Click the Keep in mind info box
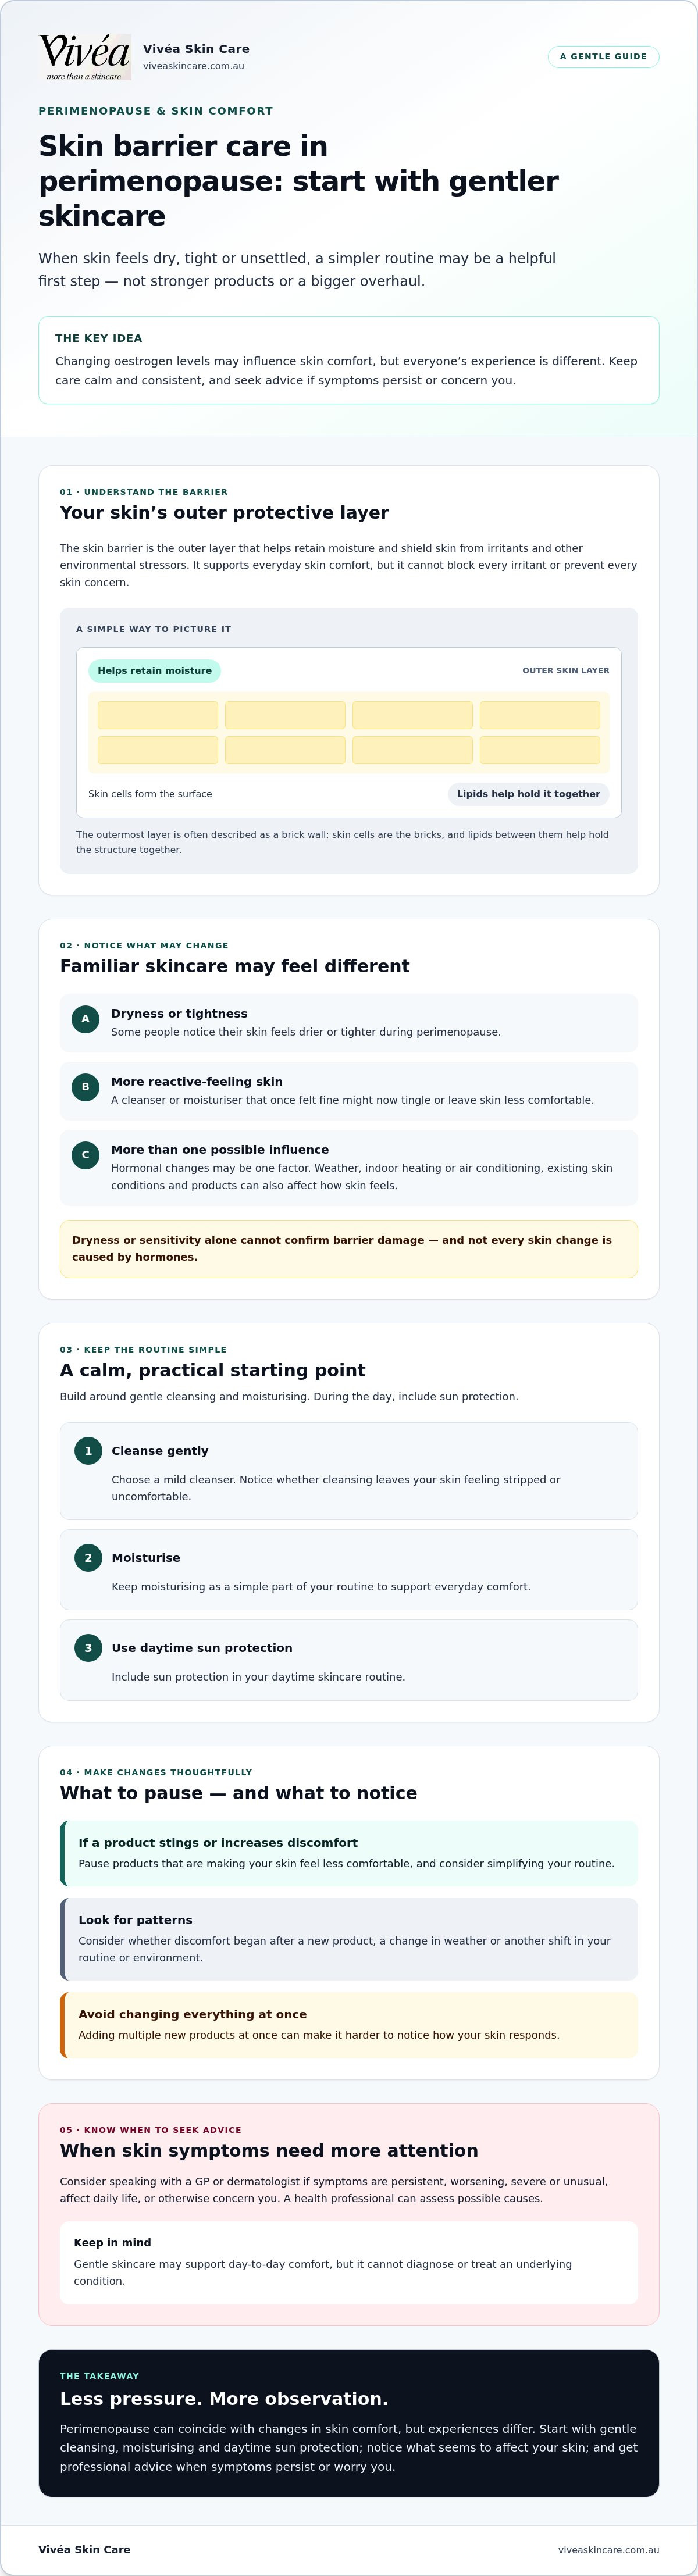This screenshot has width=698, height=2576. 349,2263
